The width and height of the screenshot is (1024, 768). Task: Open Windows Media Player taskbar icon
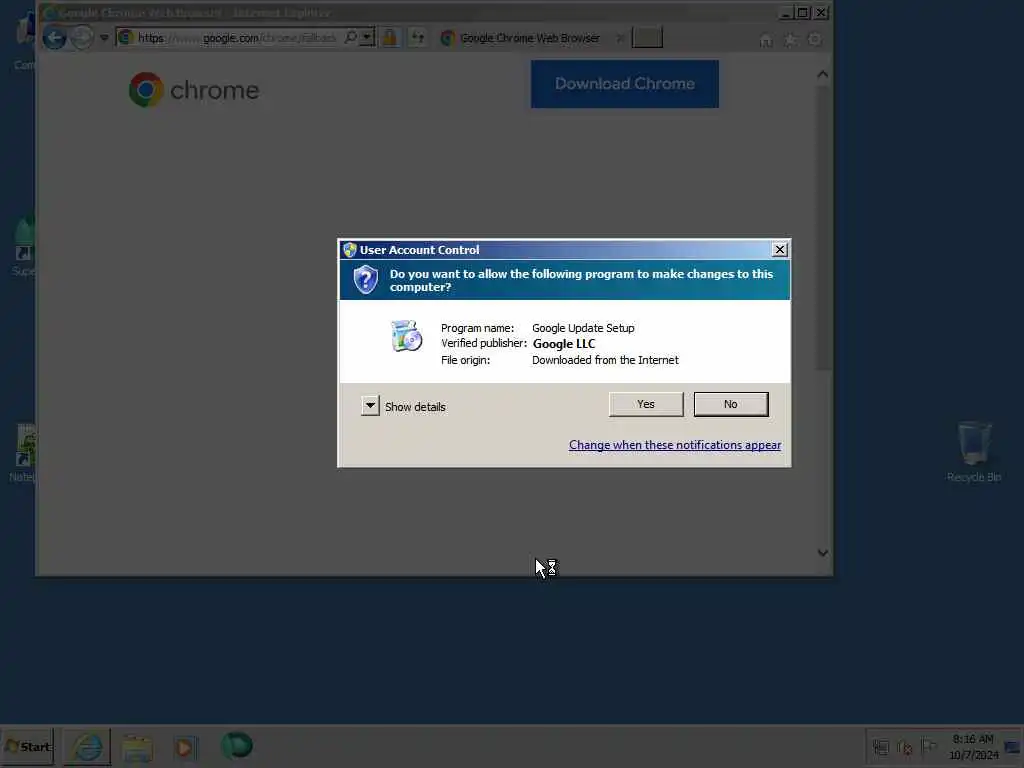tap(185, 748)
